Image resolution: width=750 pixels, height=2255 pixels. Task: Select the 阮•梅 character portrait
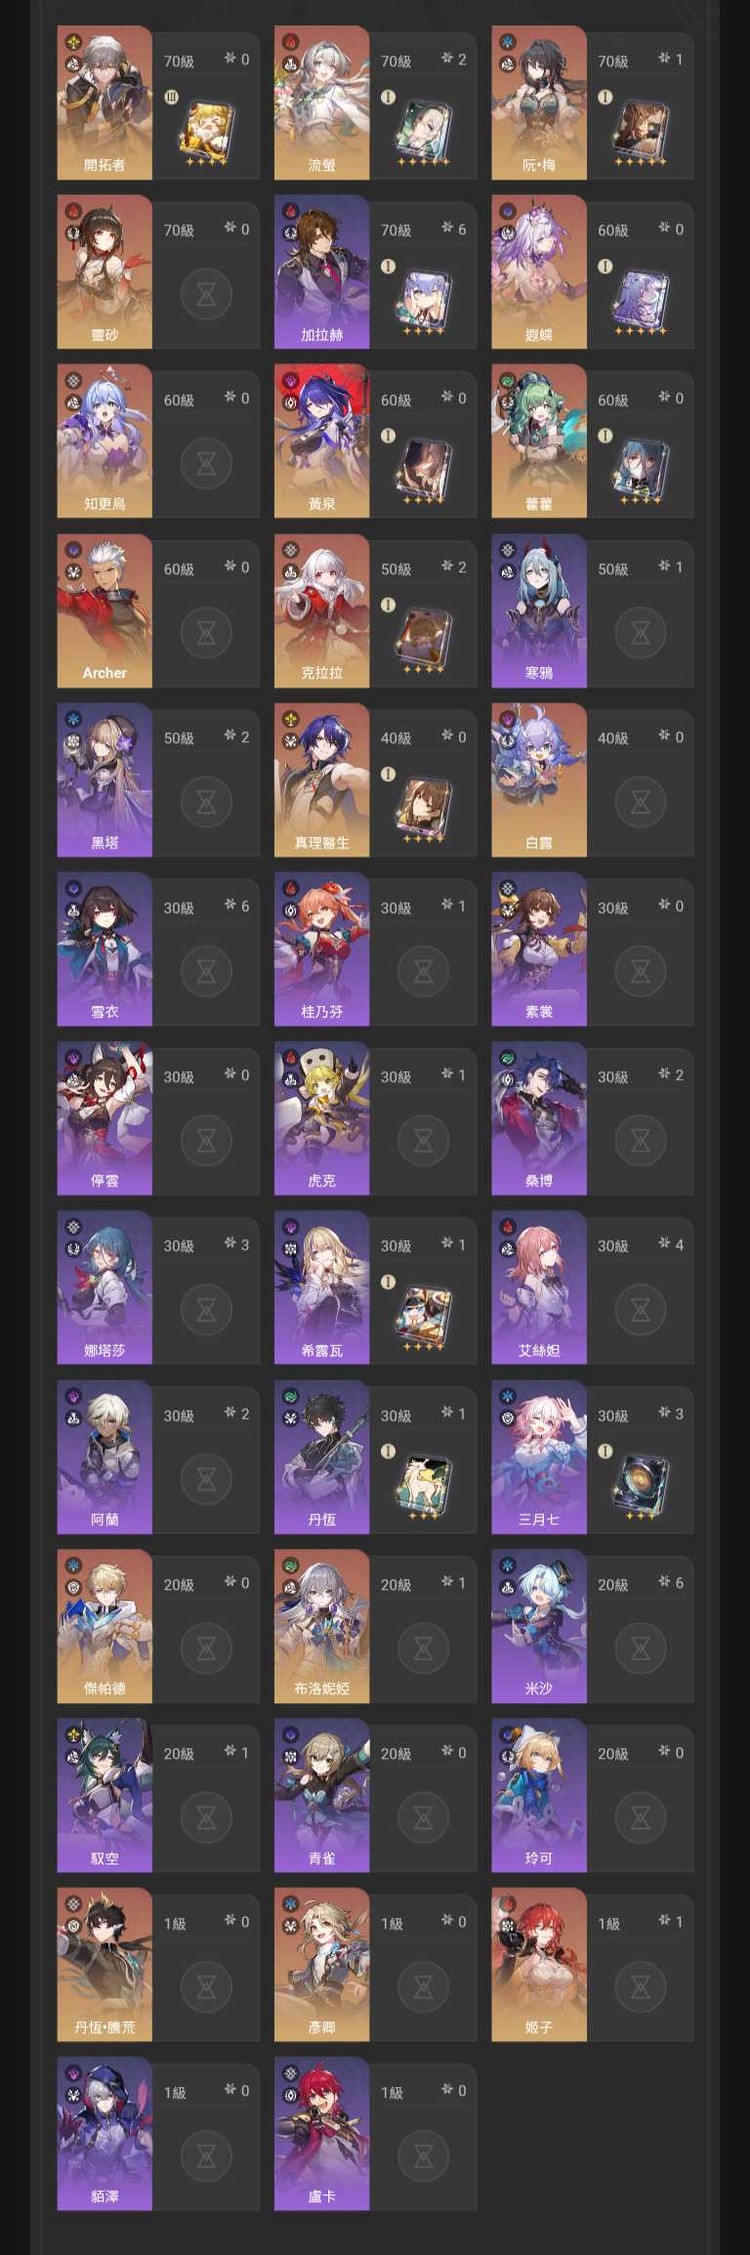[539, 103]
